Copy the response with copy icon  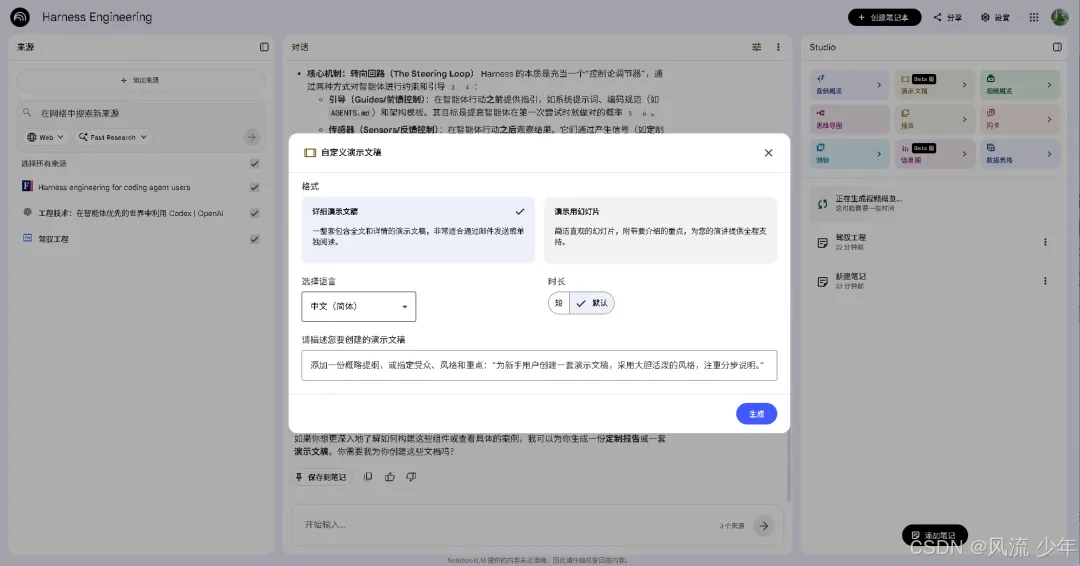point(368,476)
